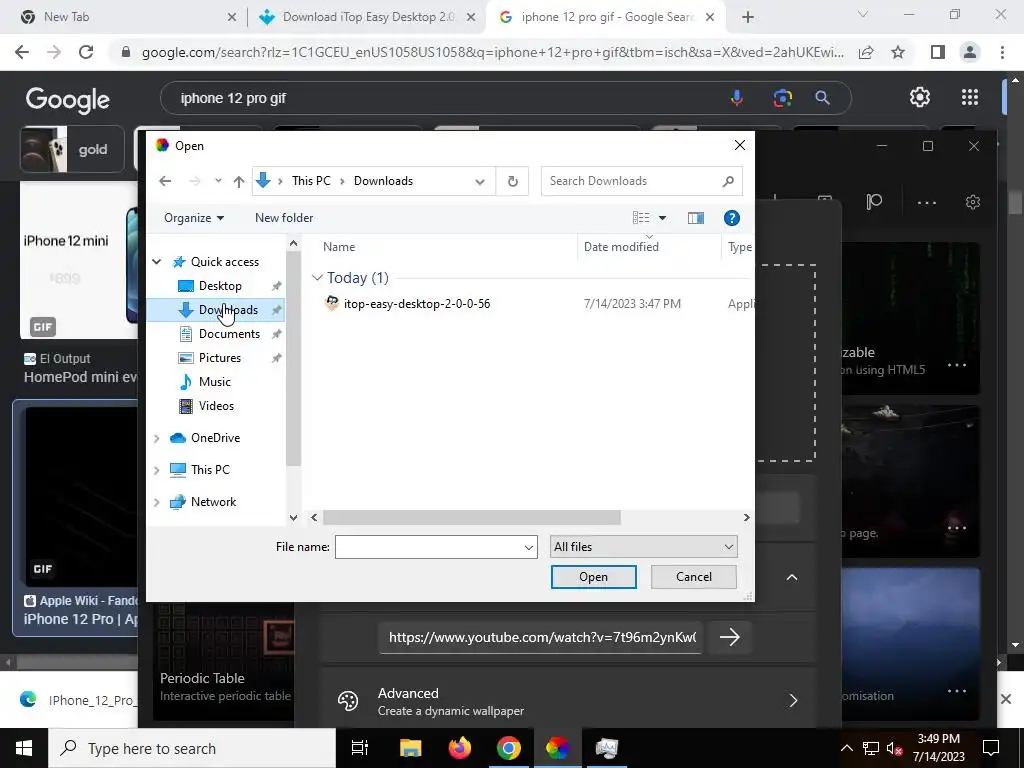Collapse the Today (1) group
Image resolution: width=1024 pixels, height=768 pixels.
pos(317,278)
